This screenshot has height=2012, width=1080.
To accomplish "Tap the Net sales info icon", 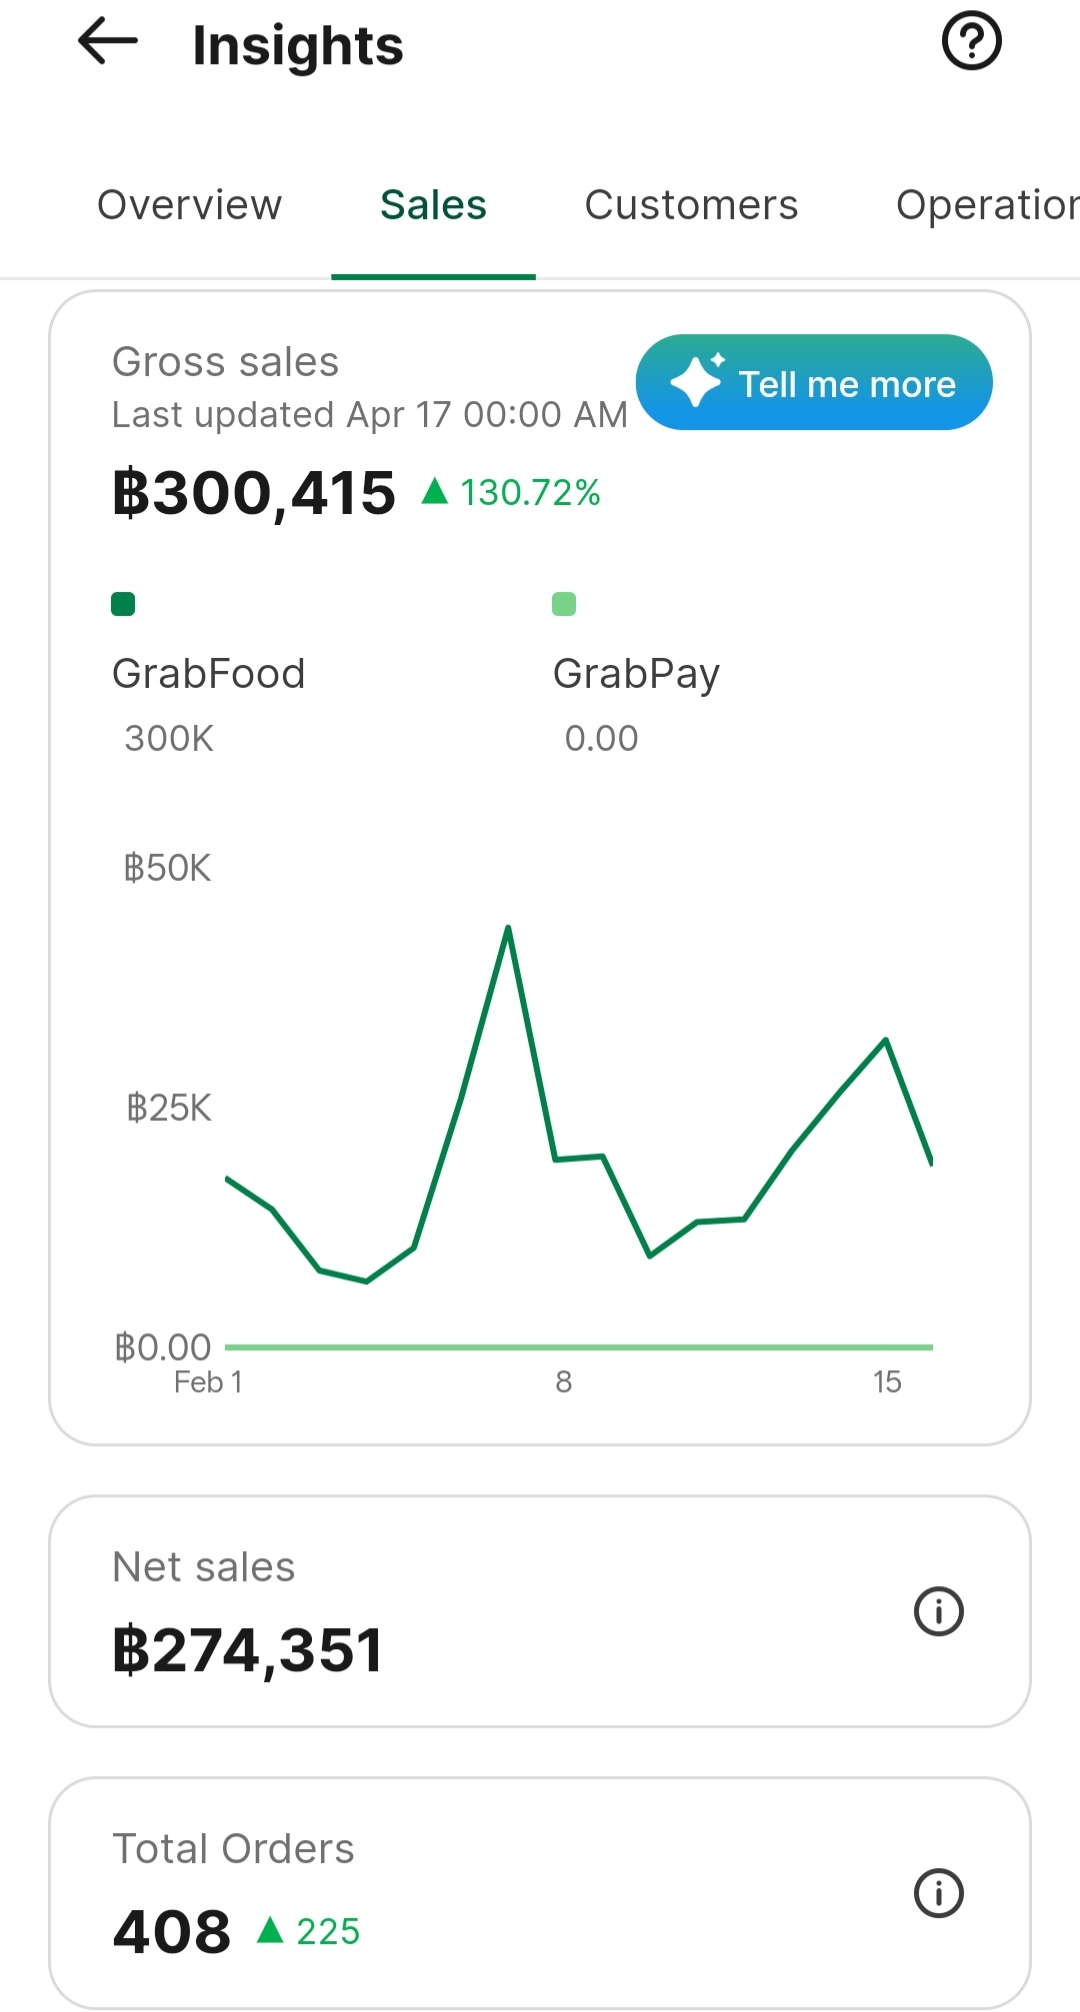I will [x=938, y=1611].
